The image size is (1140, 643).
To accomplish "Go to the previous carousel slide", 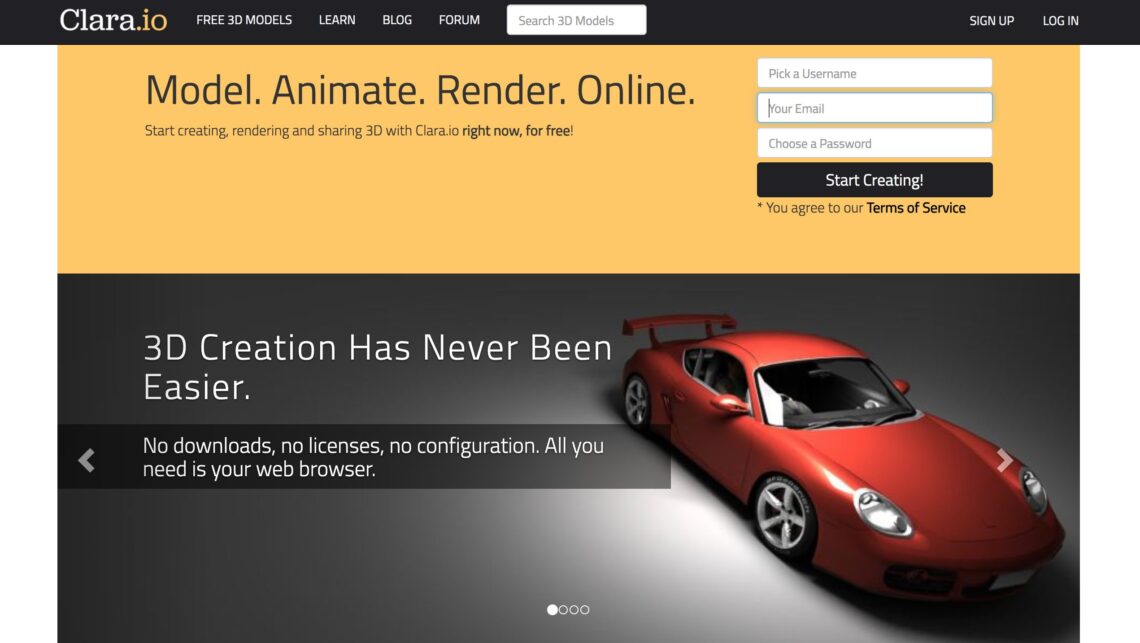I will pyautogui.click(x=86, y=460).
